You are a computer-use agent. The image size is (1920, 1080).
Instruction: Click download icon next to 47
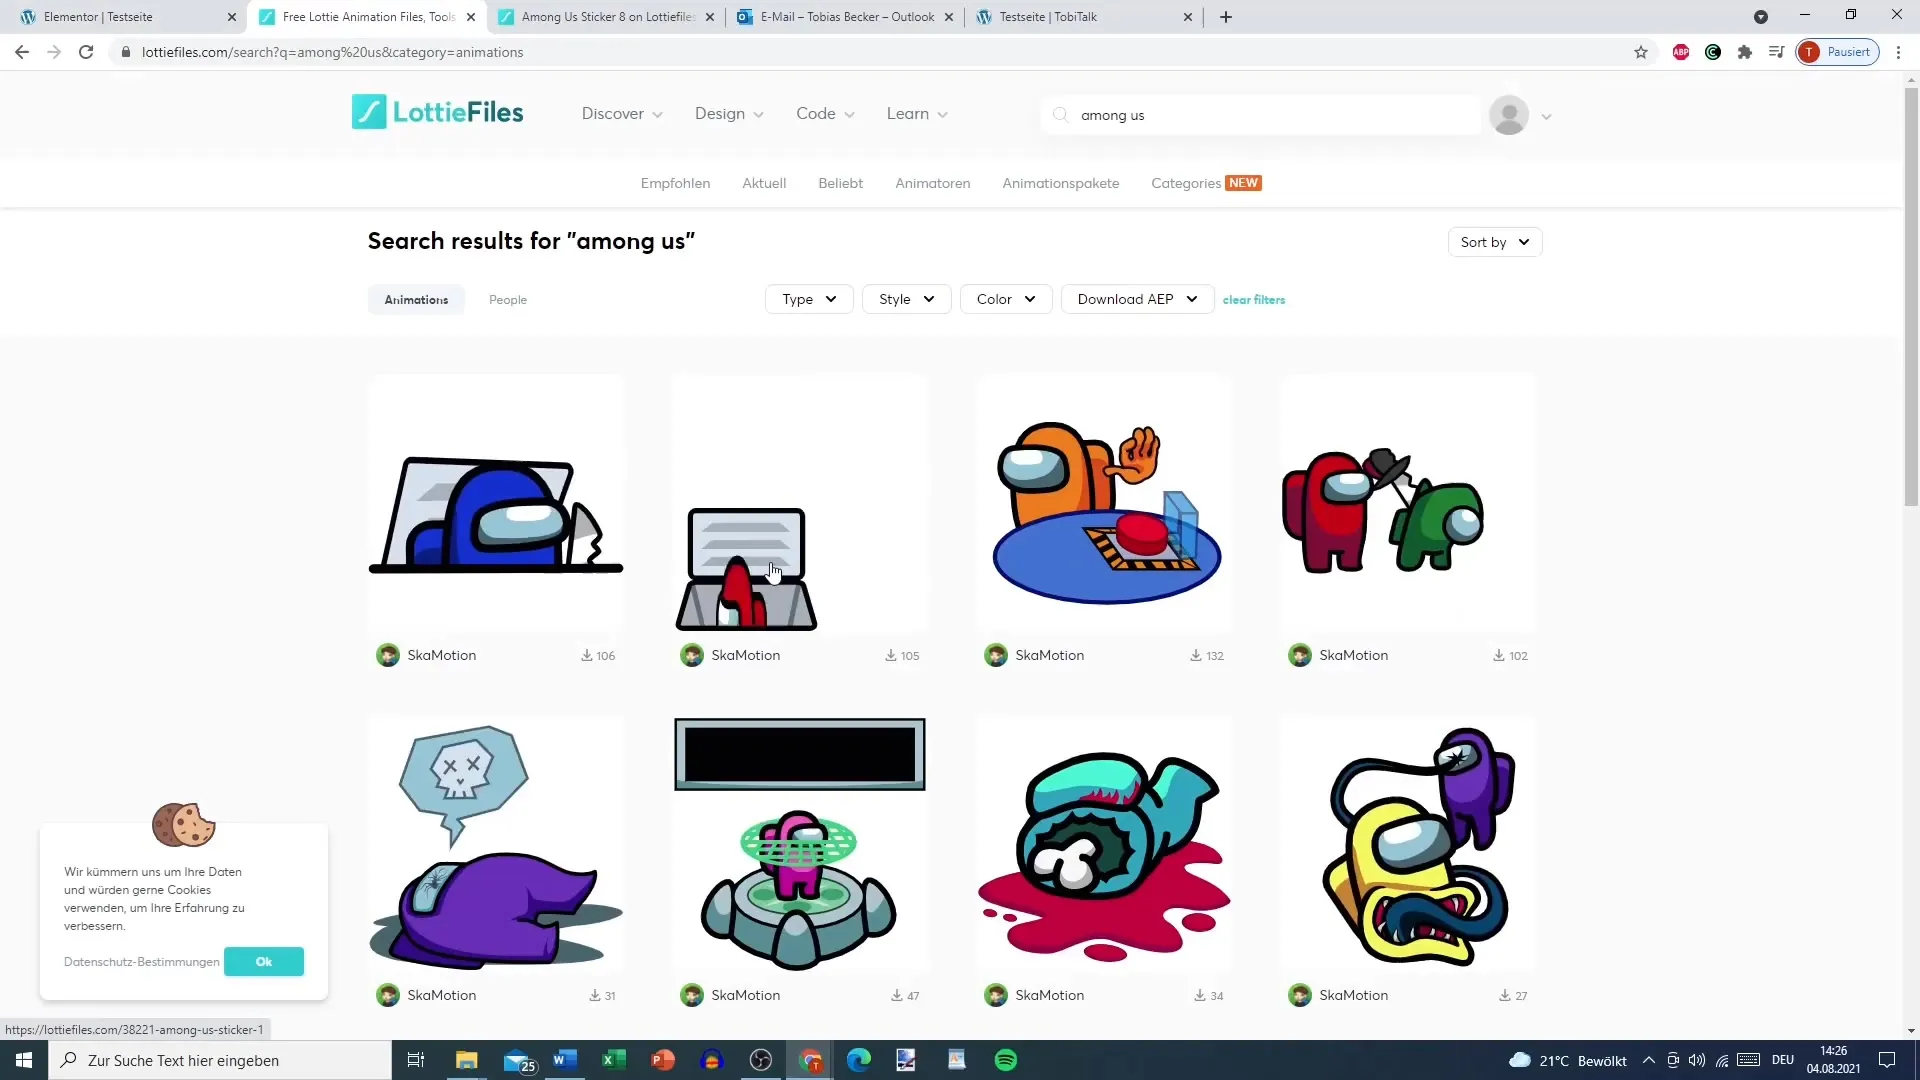click(897, 996)
